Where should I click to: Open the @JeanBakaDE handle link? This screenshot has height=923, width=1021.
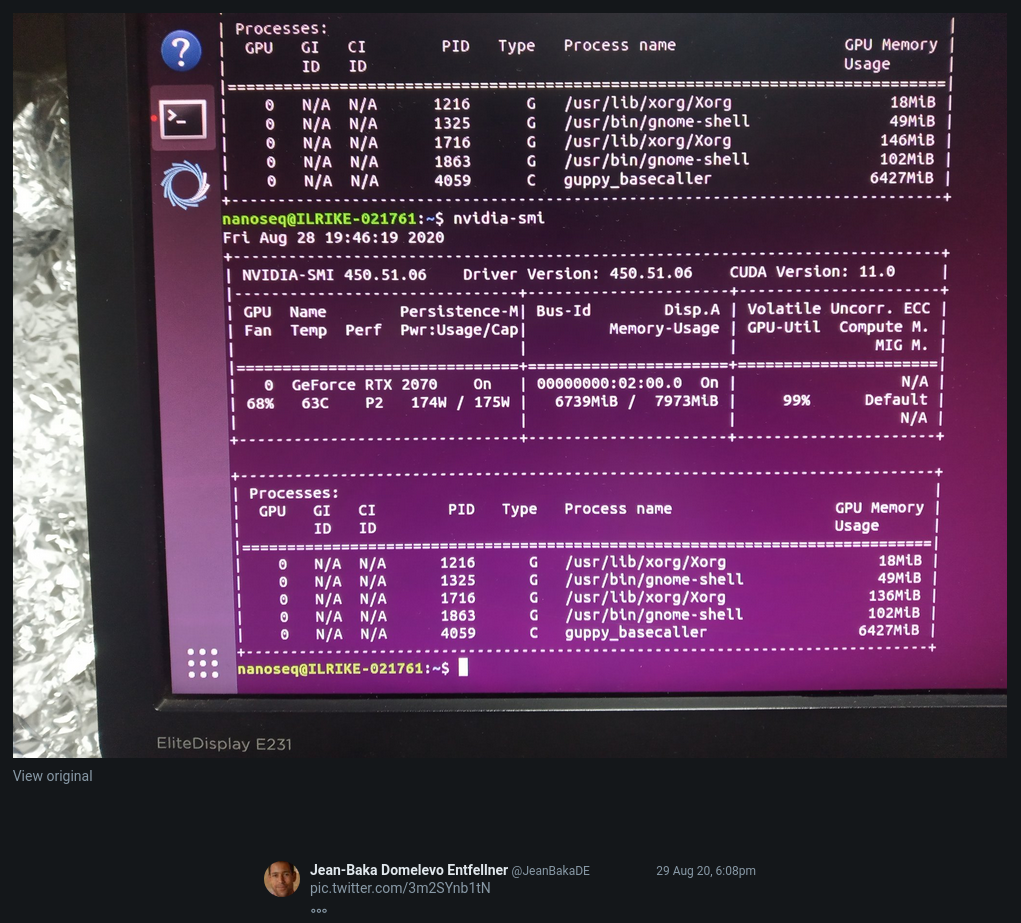[x=550, y=871]
